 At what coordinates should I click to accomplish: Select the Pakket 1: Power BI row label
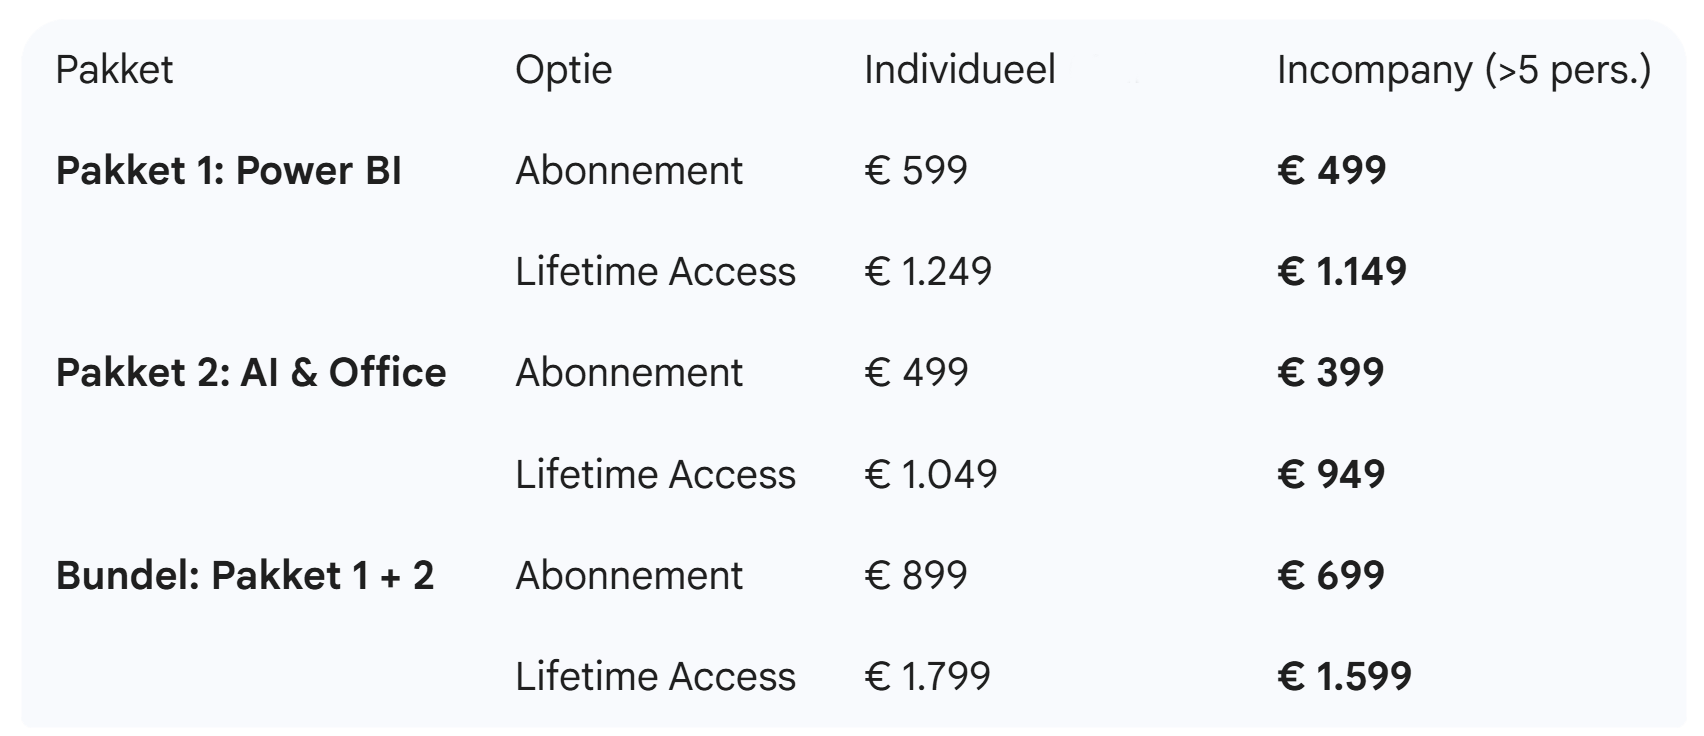[228, 171]
